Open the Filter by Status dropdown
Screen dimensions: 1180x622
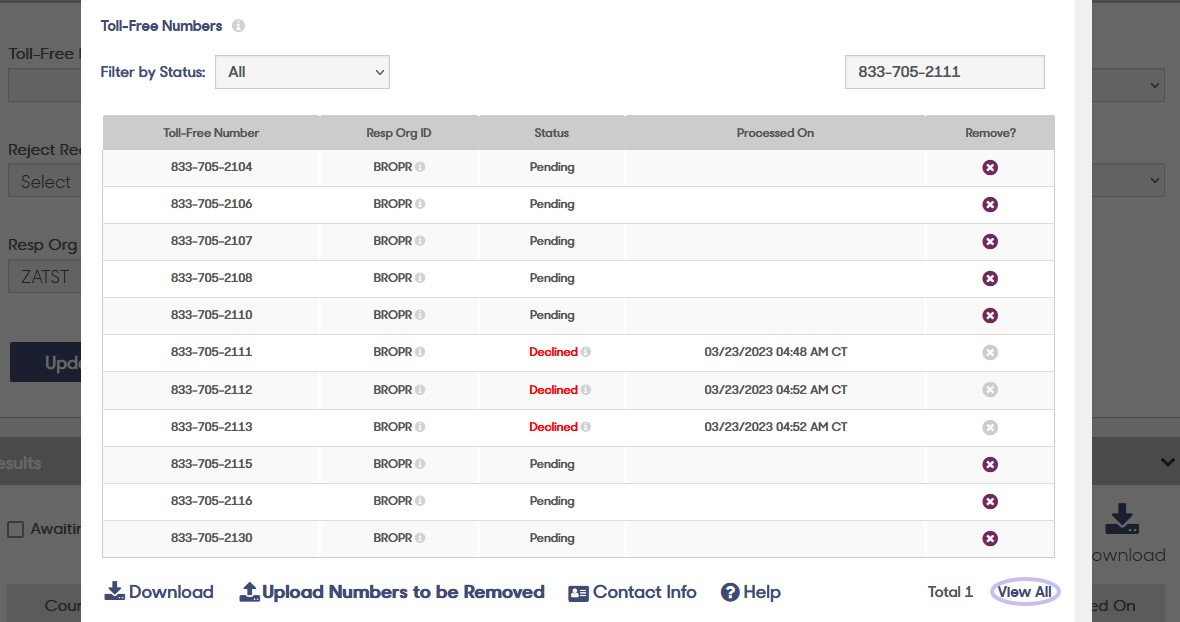pos(302,72)
